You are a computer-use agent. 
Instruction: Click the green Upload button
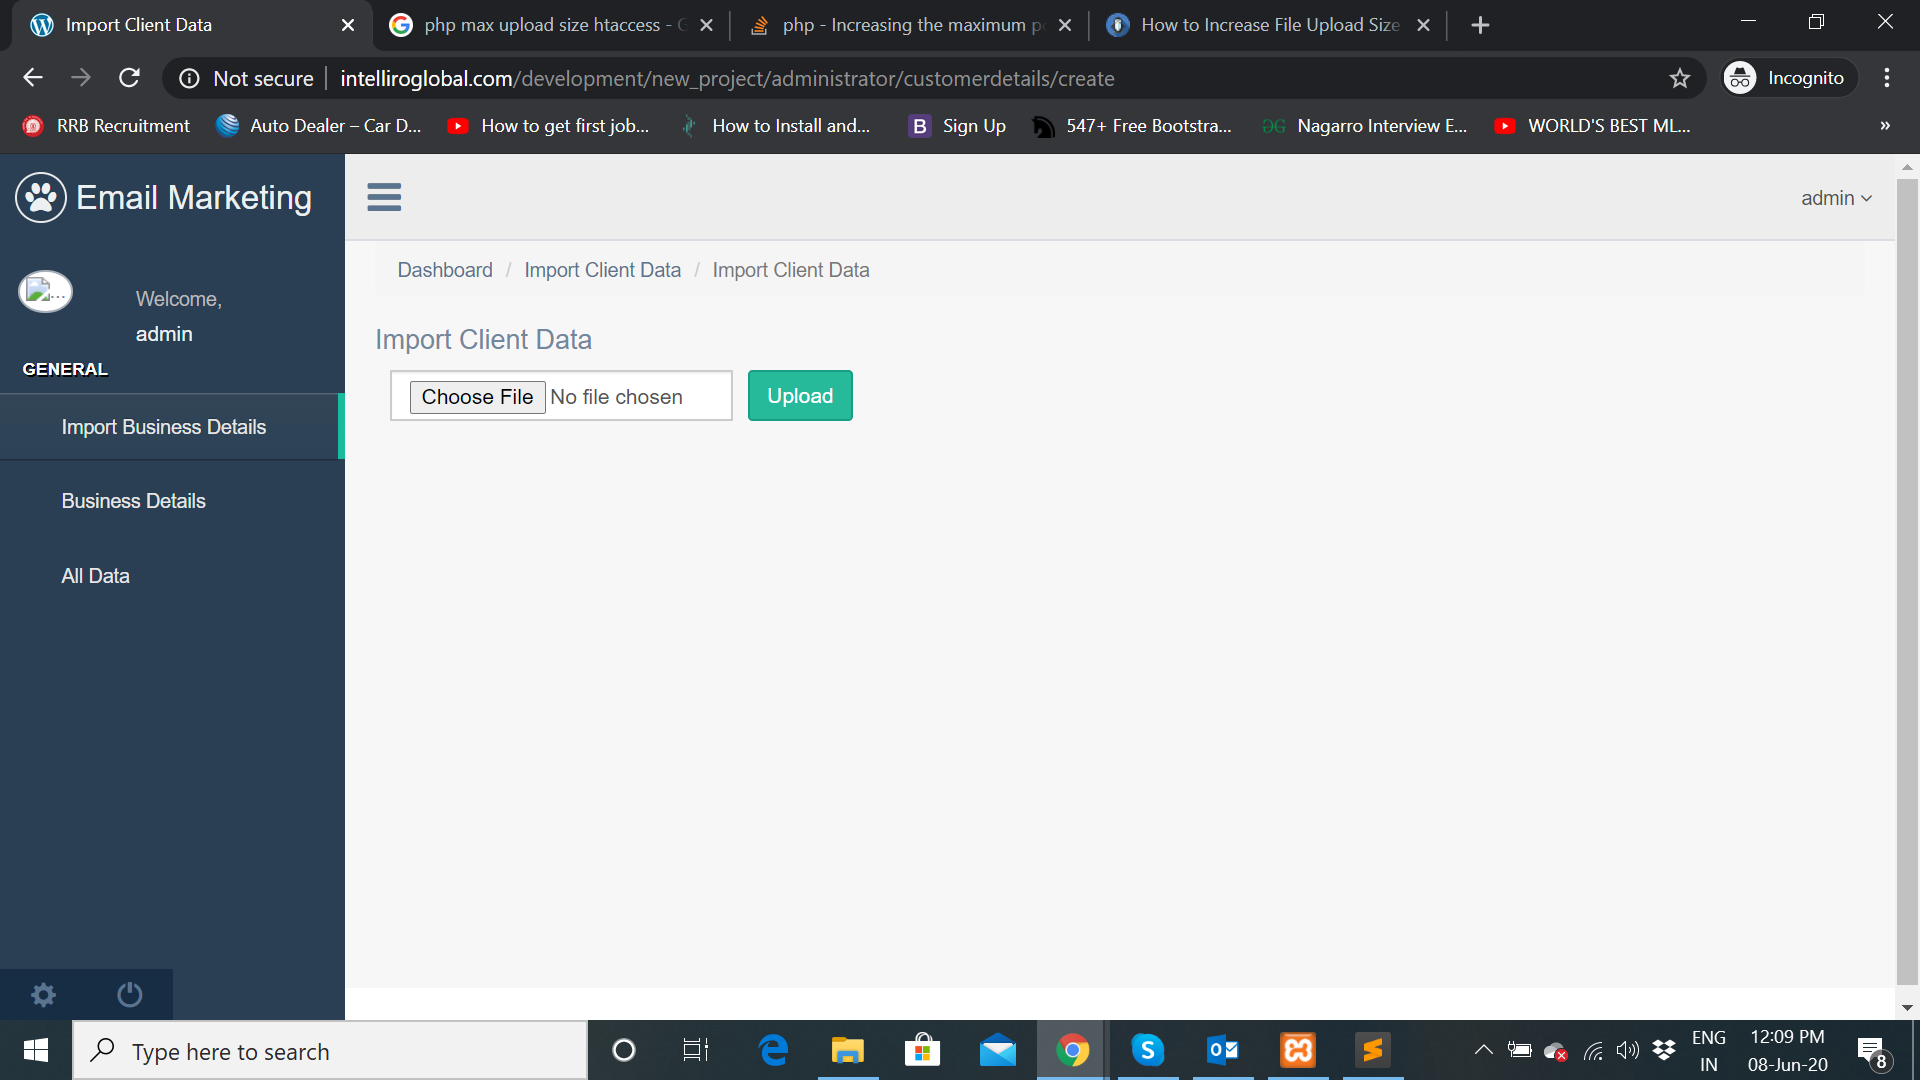point(800,396)
